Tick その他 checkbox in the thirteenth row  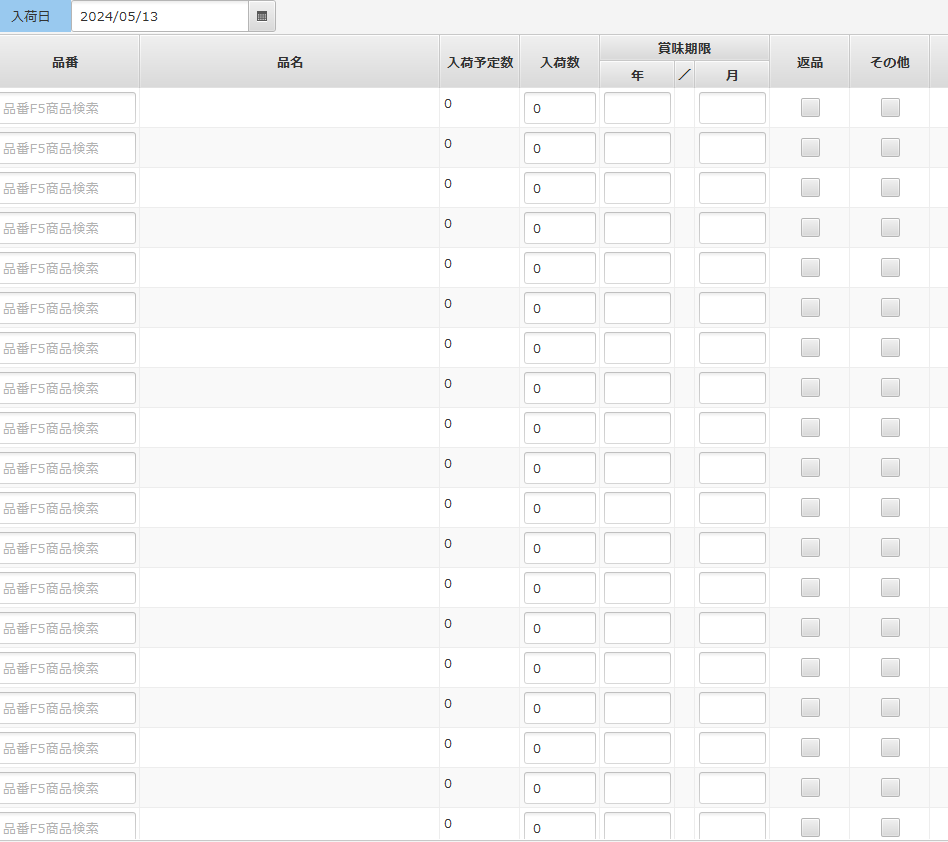pyautogui.click(x=890, y=588)
